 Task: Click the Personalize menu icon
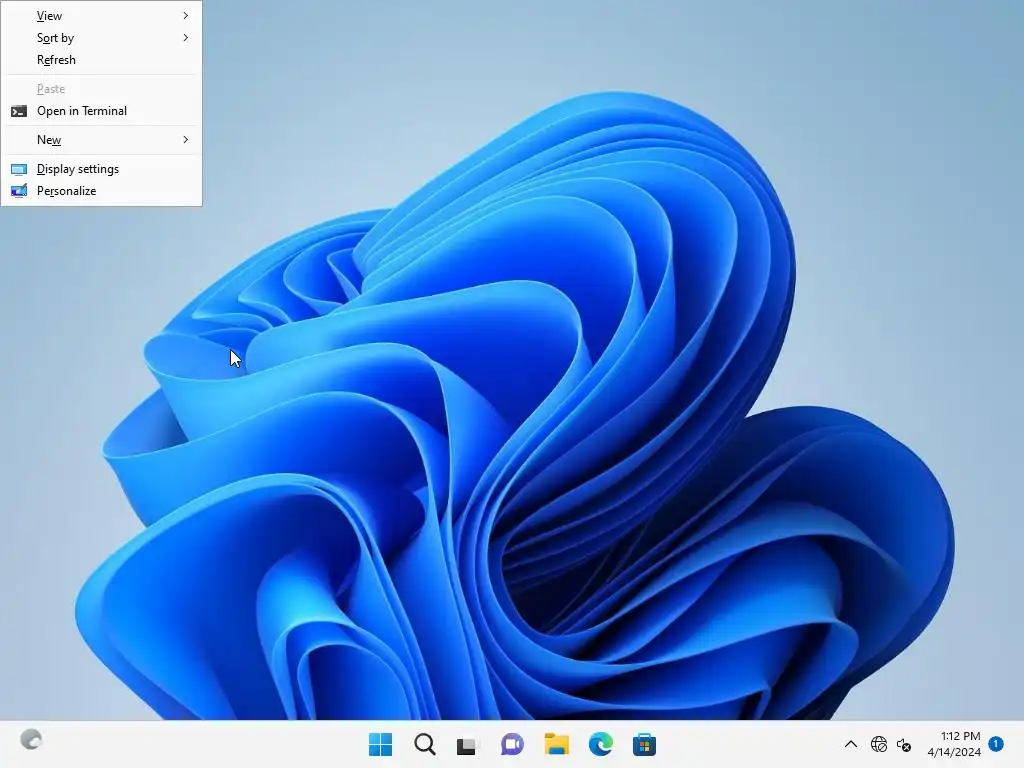pos(19,191)
